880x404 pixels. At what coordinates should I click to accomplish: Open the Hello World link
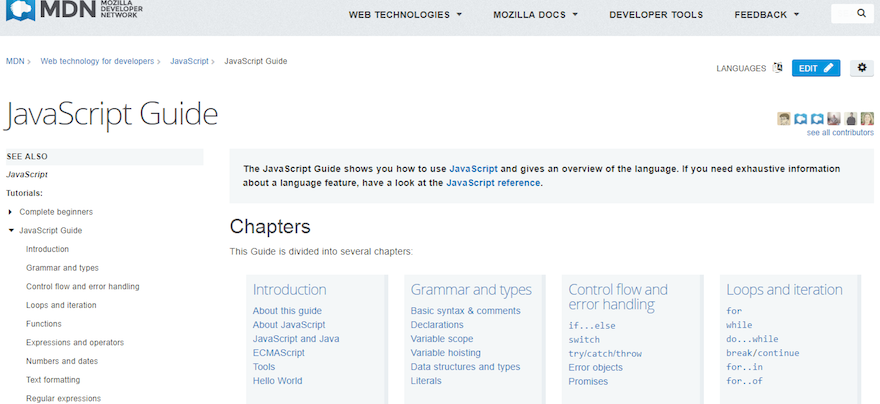click(277, 381)
